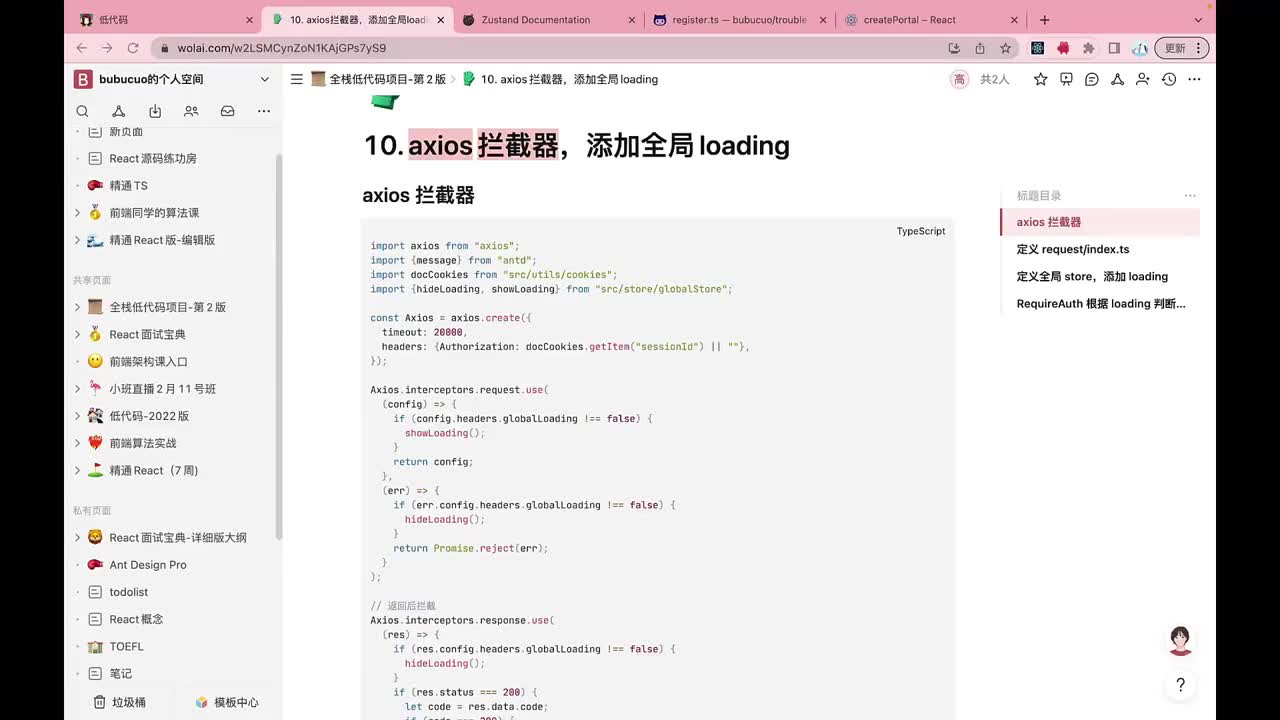Screen dimensions: 1280x720
Task: Click the browser address bar URL
Action: (282, 48)
